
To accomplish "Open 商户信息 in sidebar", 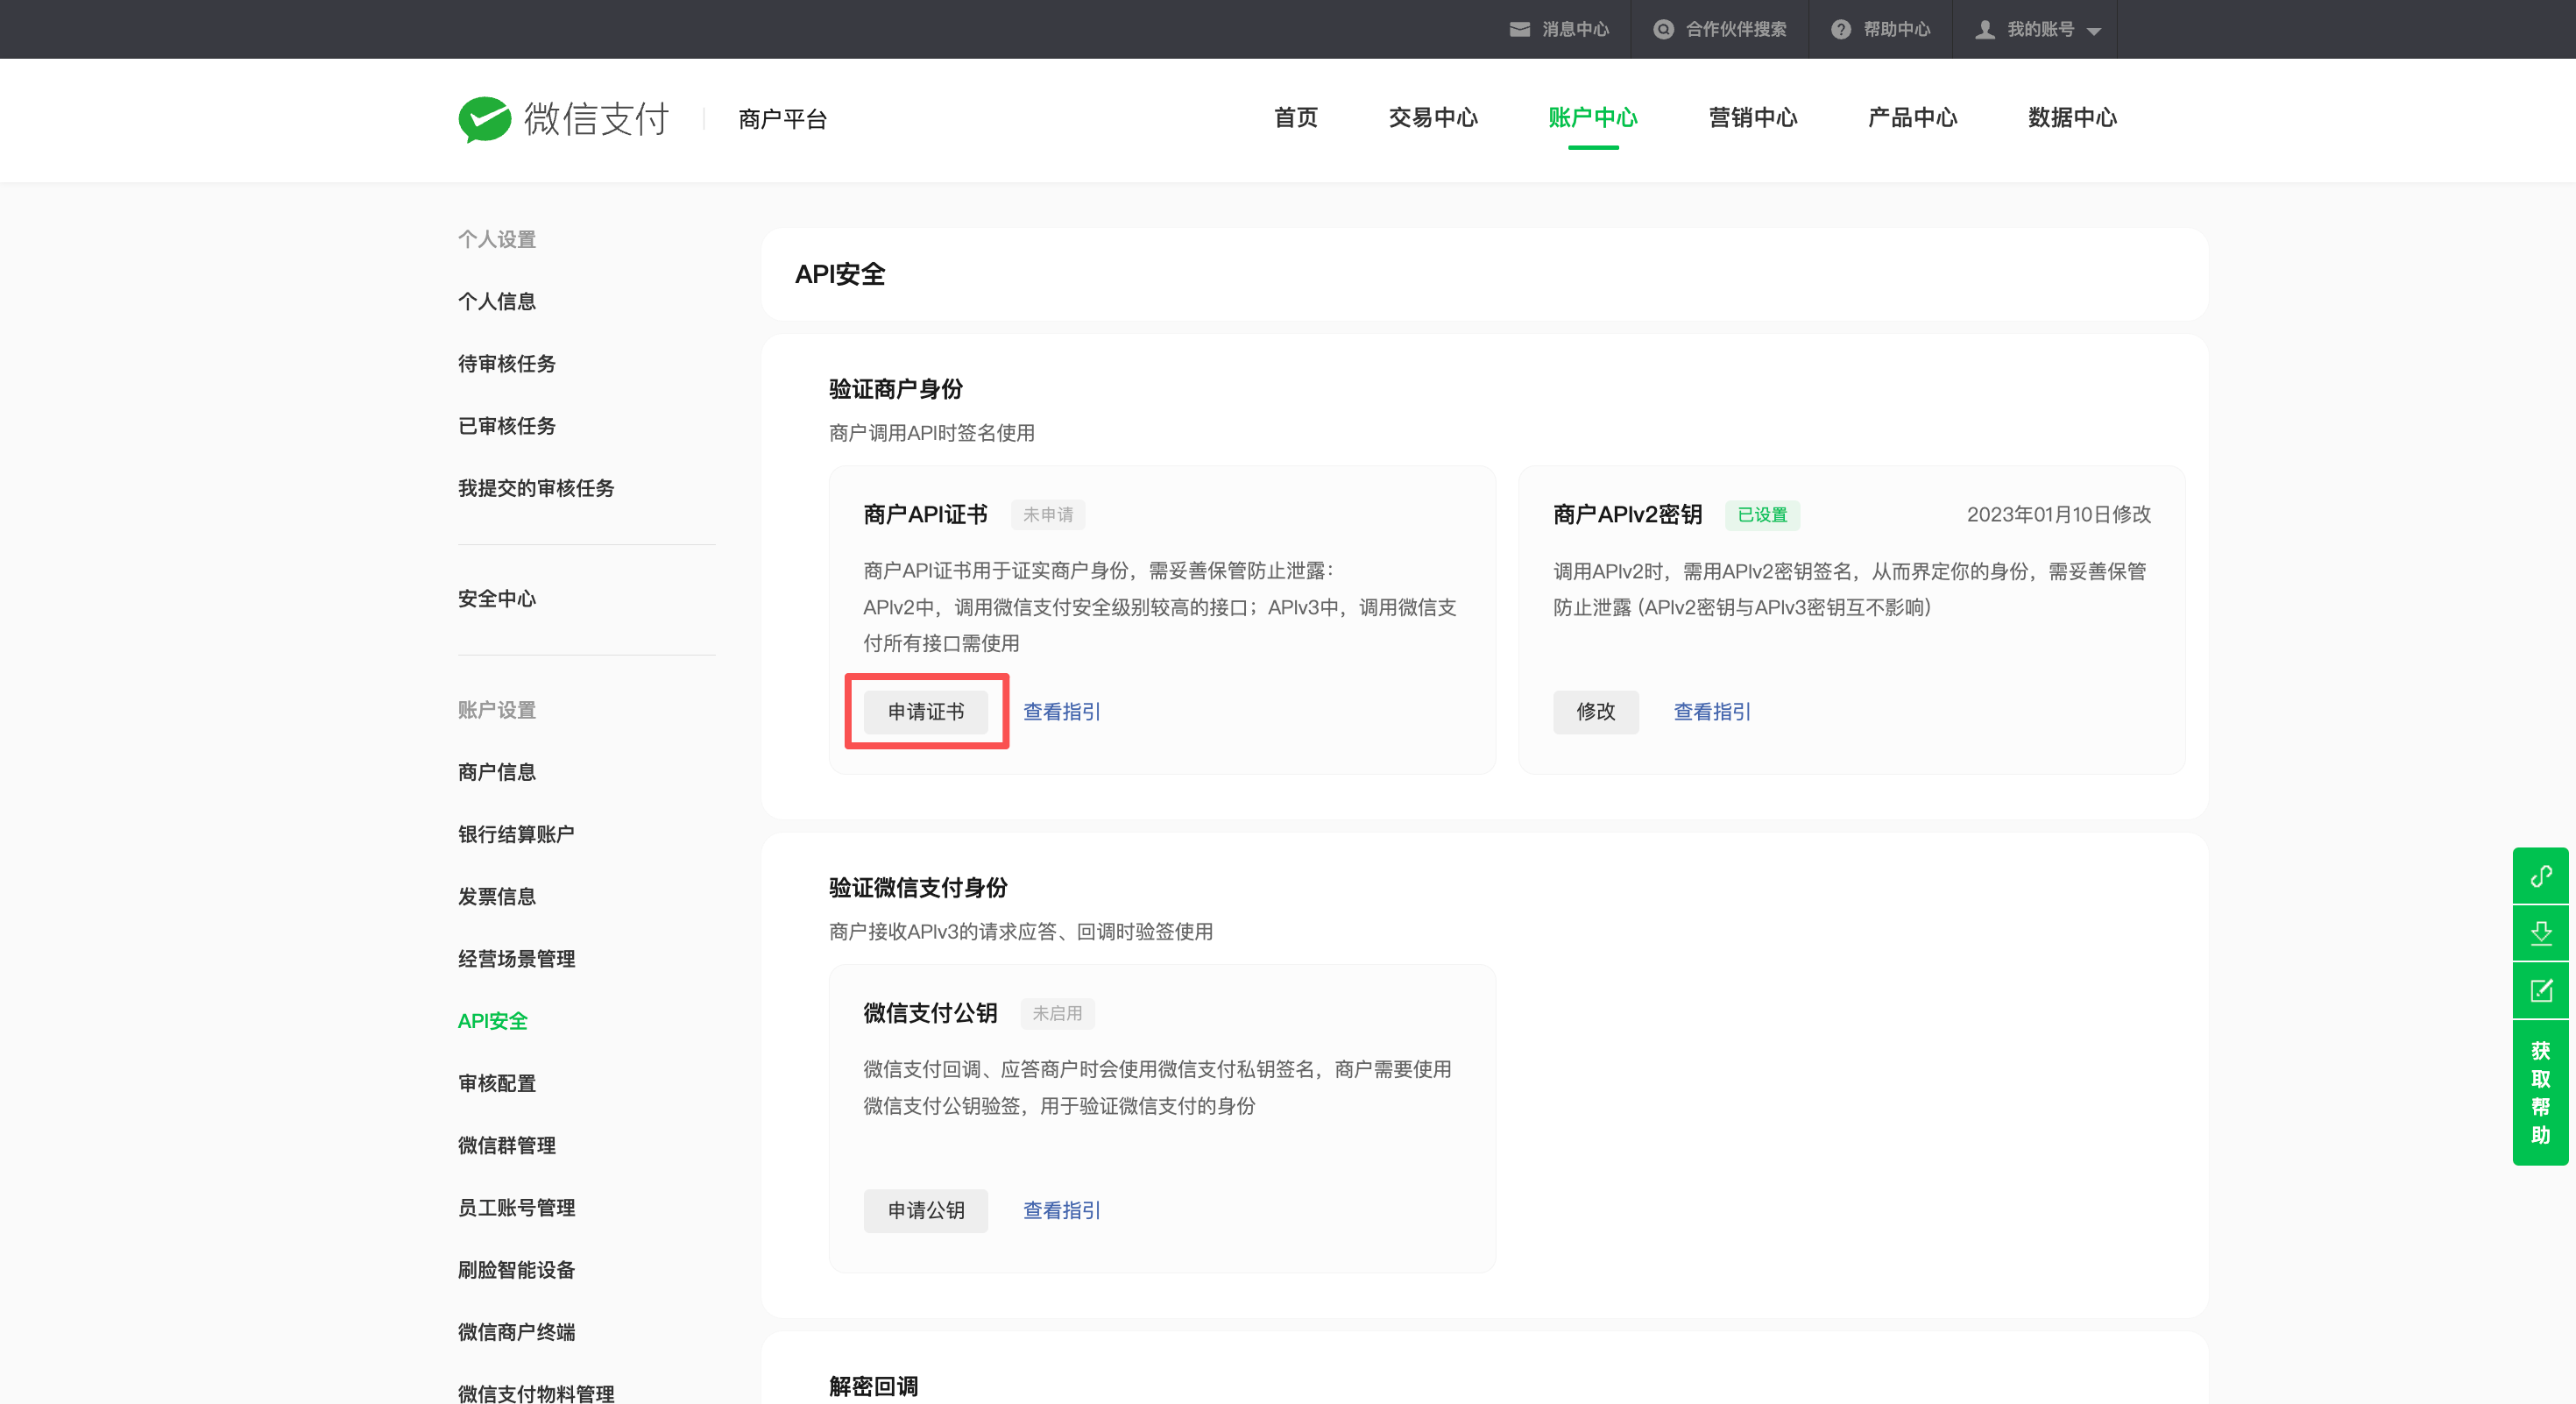I will point(497,771).
